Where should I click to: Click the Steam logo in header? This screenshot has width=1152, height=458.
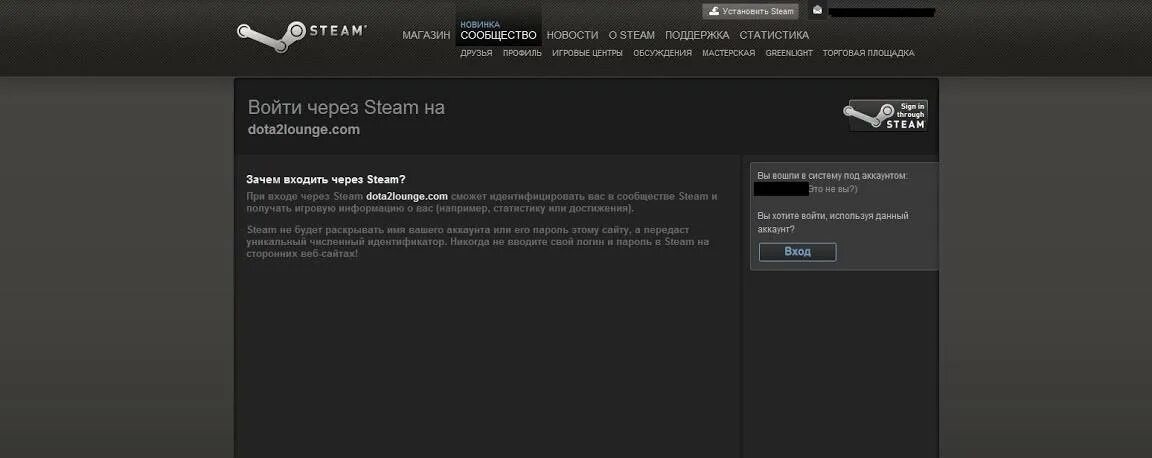tap(301, 36)
